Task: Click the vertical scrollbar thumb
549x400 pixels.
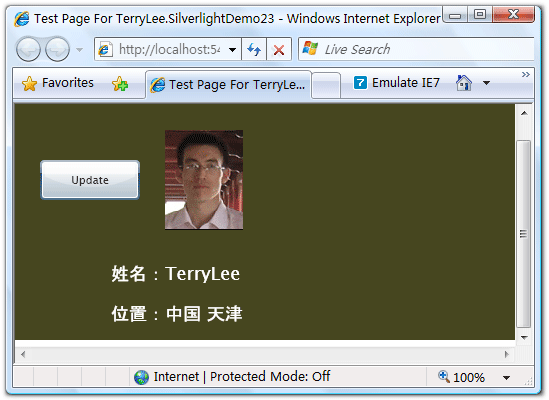Action: click(x=524, y=234)
